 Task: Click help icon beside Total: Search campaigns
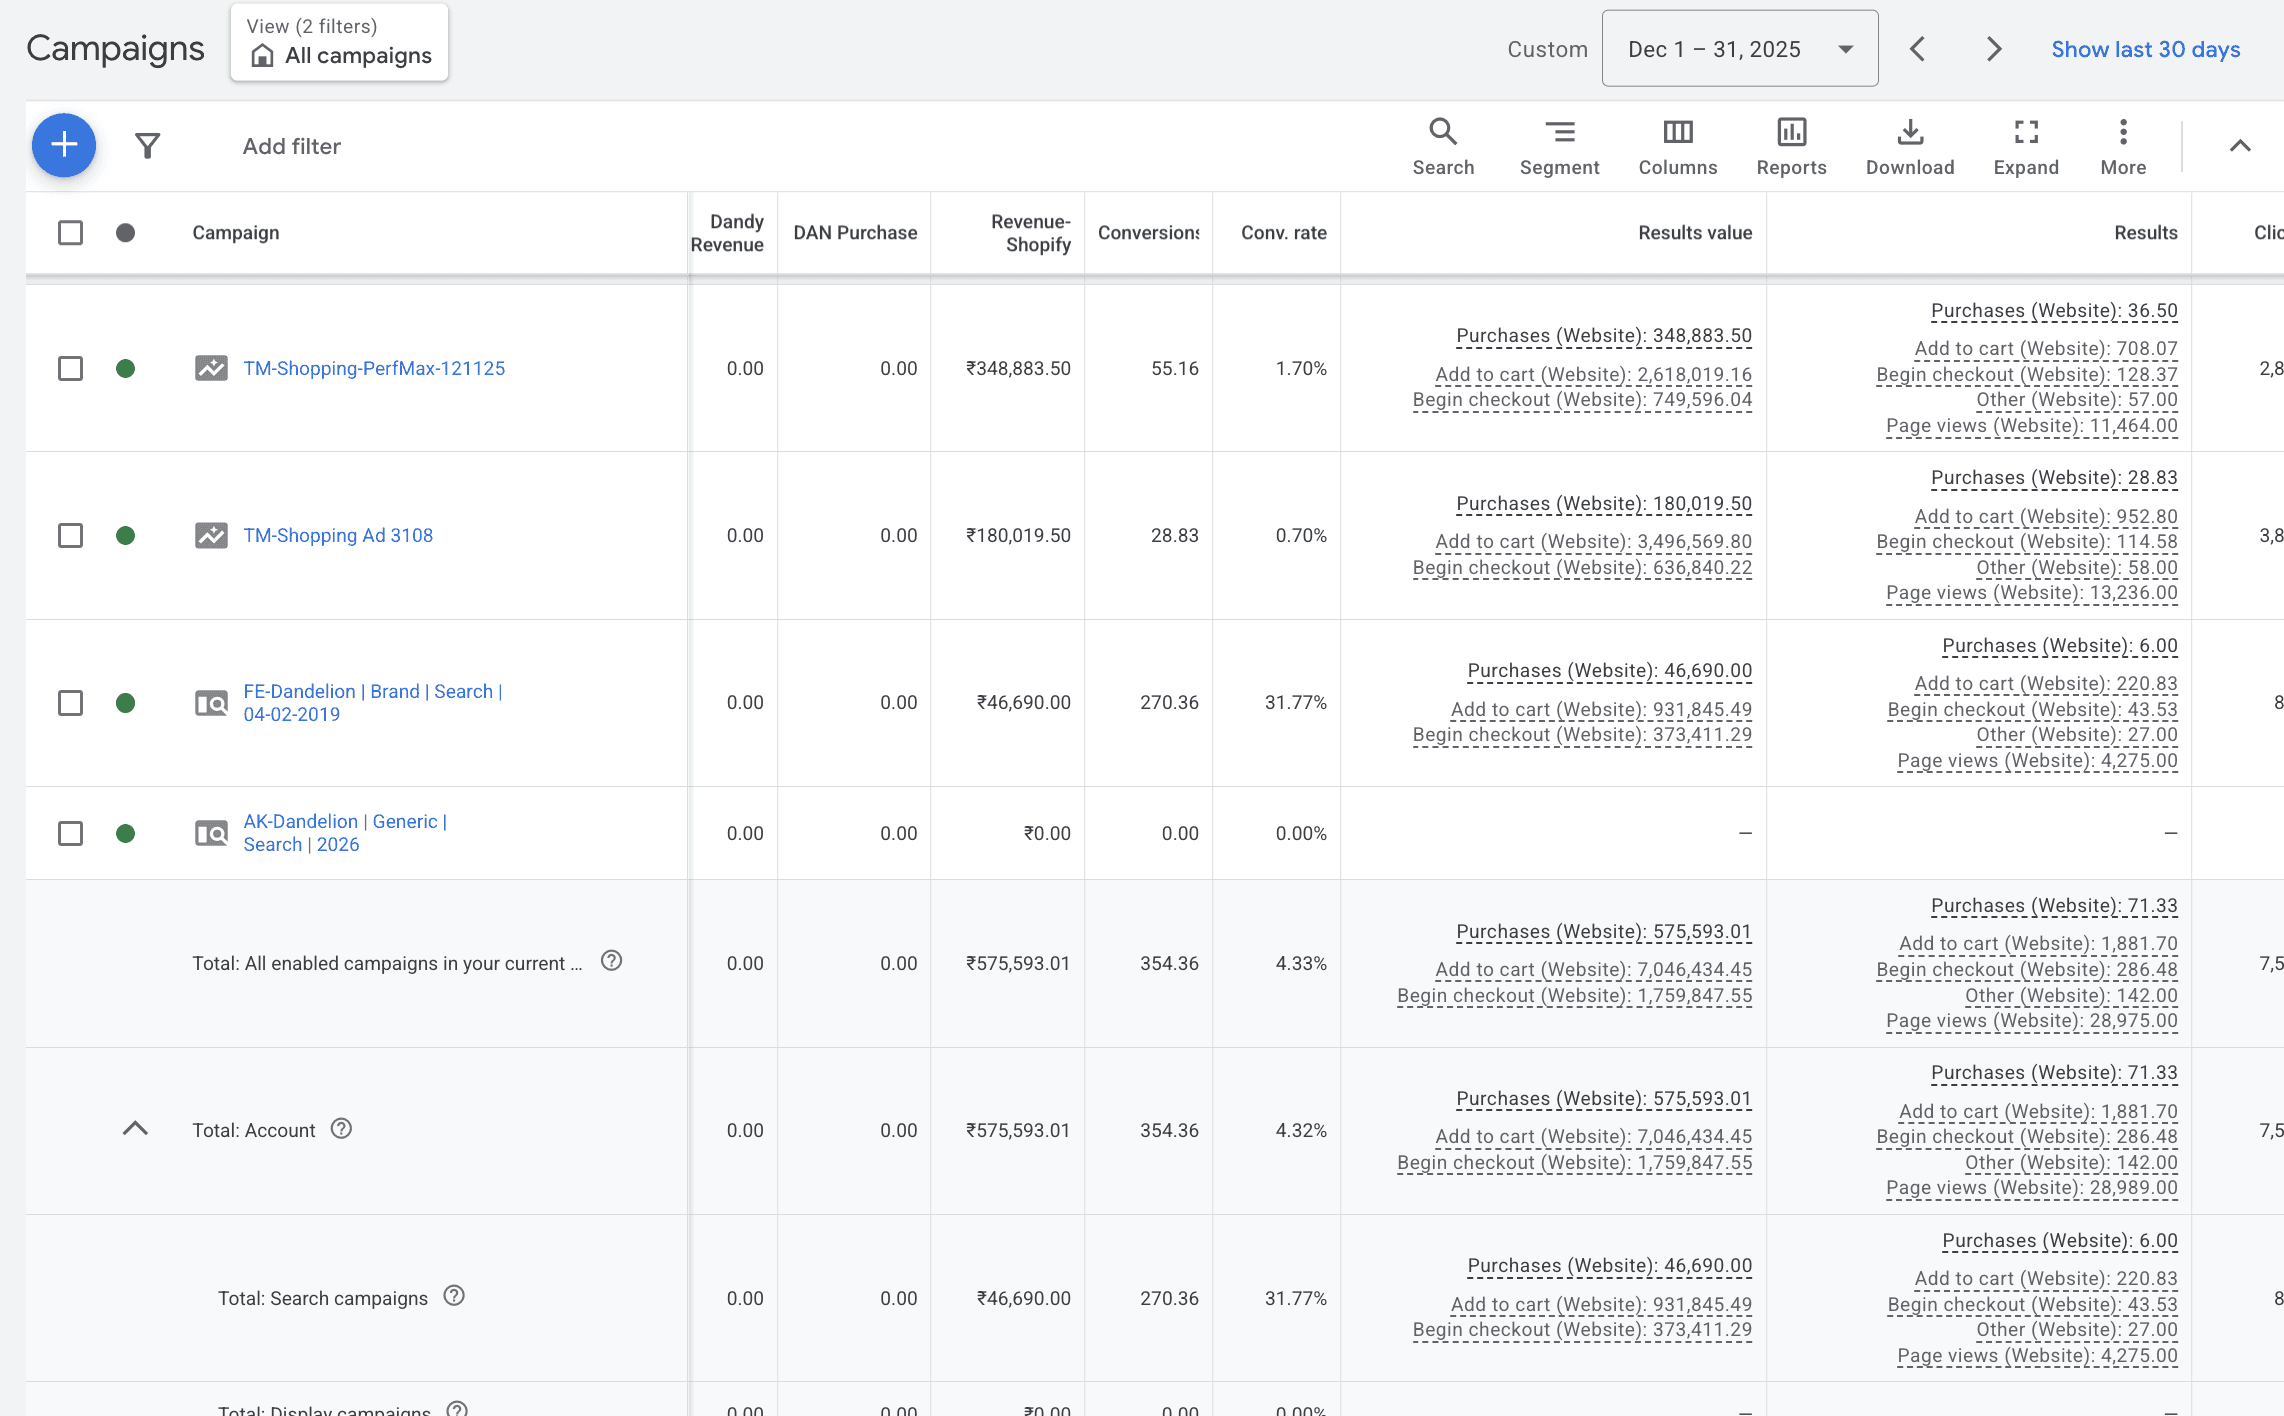pos(454,1296)
